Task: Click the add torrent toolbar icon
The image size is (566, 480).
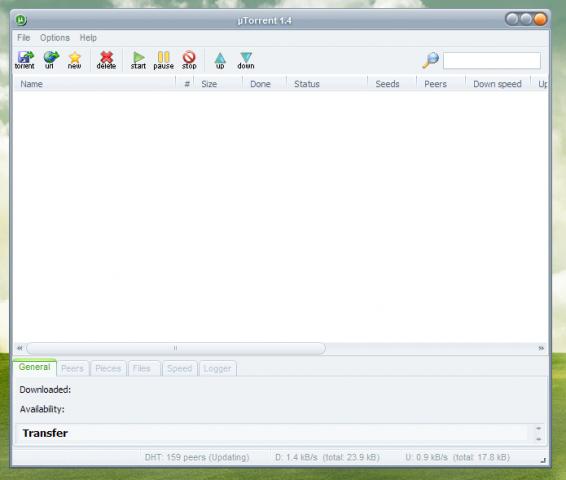Action: (x=25, y=60)
